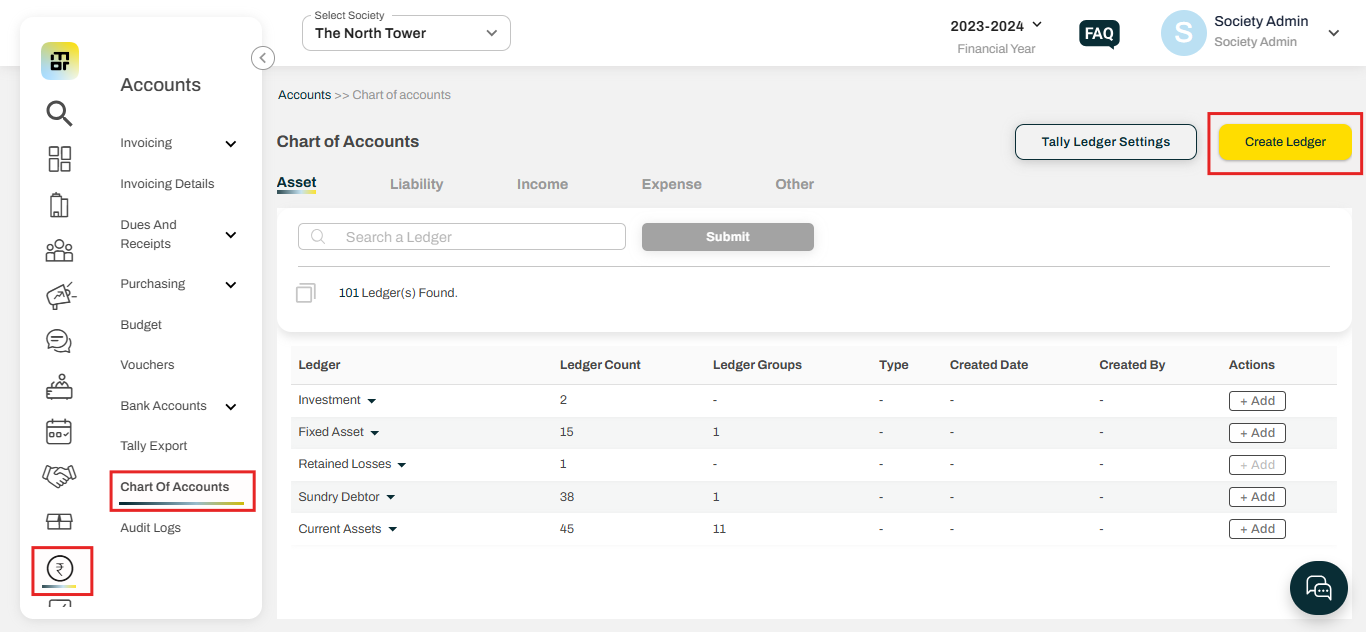This screenshot has width=1366, height=632.
Task: Open the handshake icon in sidebar
Action: [x=60, y=476]
